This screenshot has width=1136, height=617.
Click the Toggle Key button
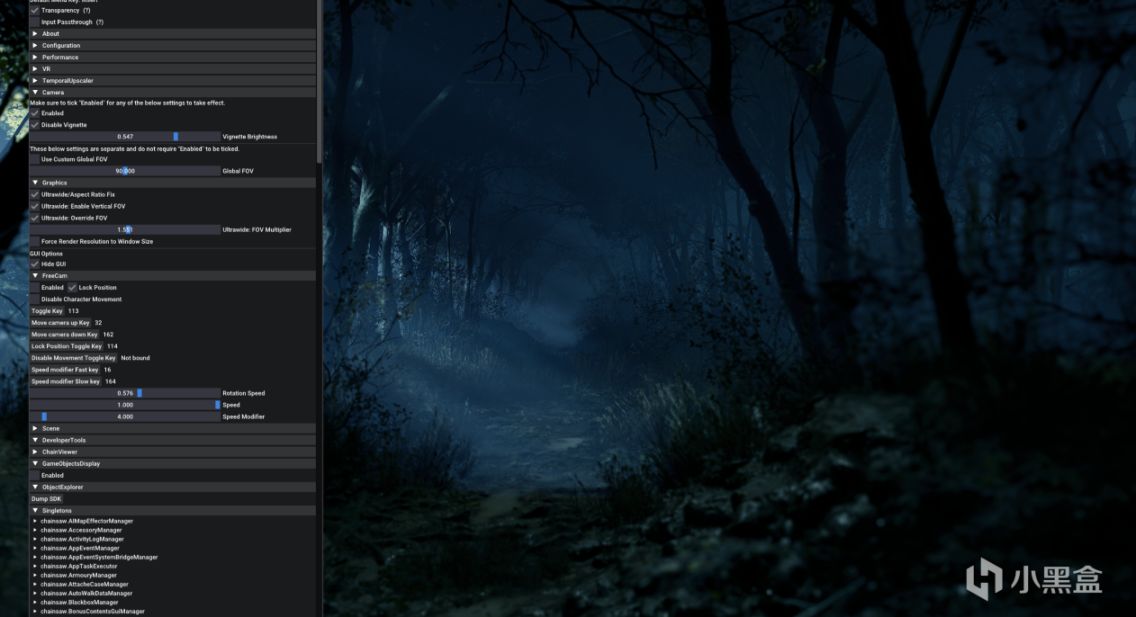(x=47, y=311)
